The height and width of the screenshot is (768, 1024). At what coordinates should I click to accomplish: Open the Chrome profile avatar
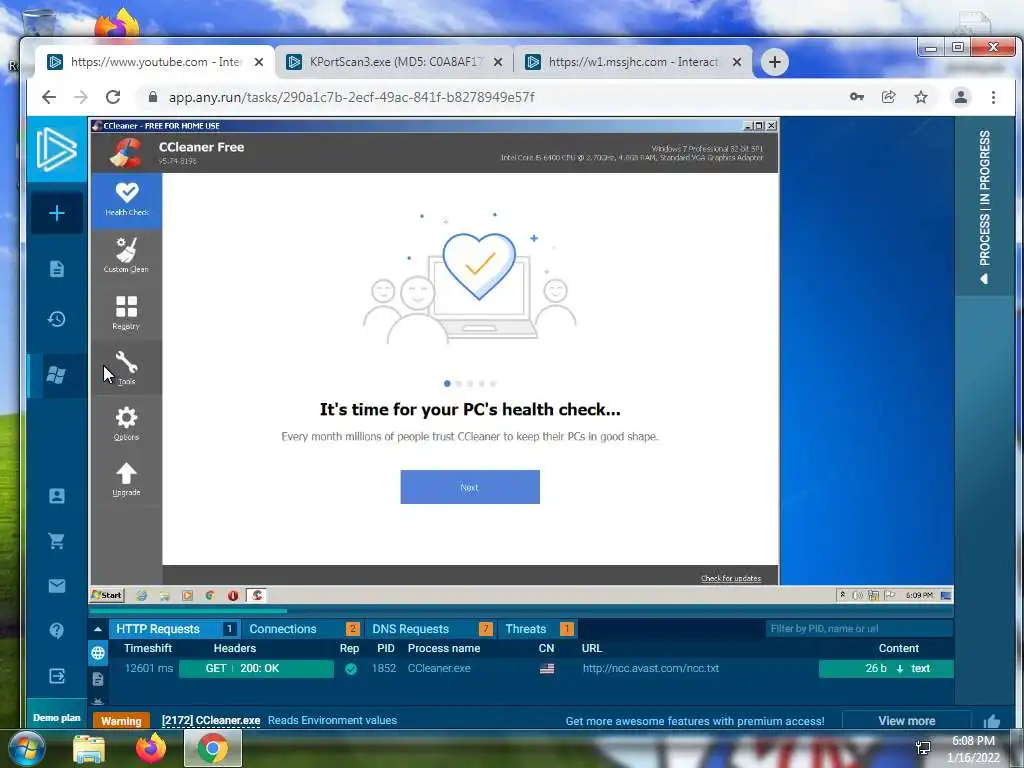[961, 97]
